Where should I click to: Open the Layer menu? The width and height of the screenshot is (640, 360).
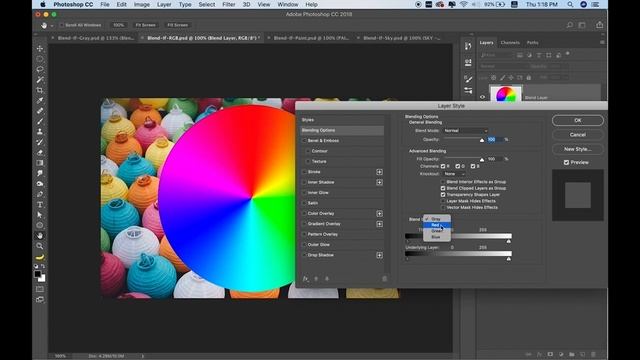click(164, 4)
